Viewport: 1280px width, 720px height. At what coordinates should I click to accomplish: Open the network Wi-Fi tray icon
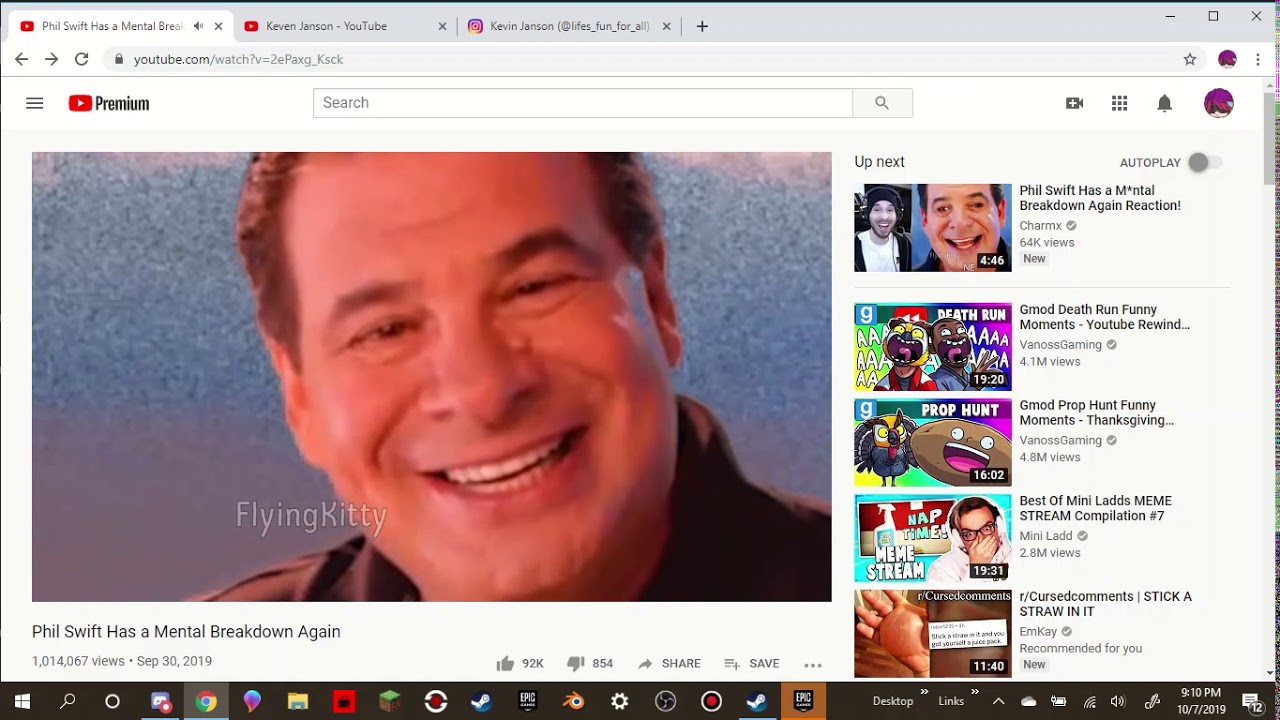tap(1090, 702)
